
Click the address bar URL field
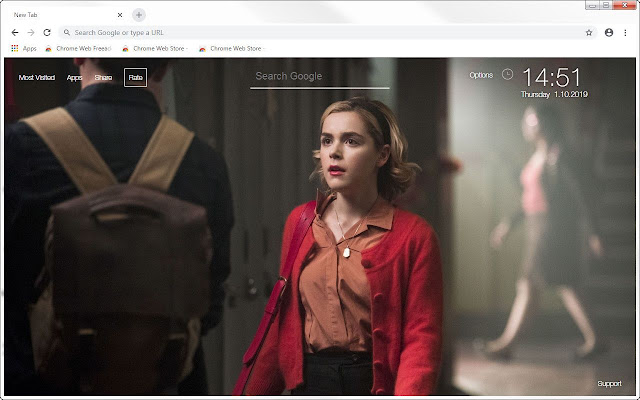tap(327, 33)
